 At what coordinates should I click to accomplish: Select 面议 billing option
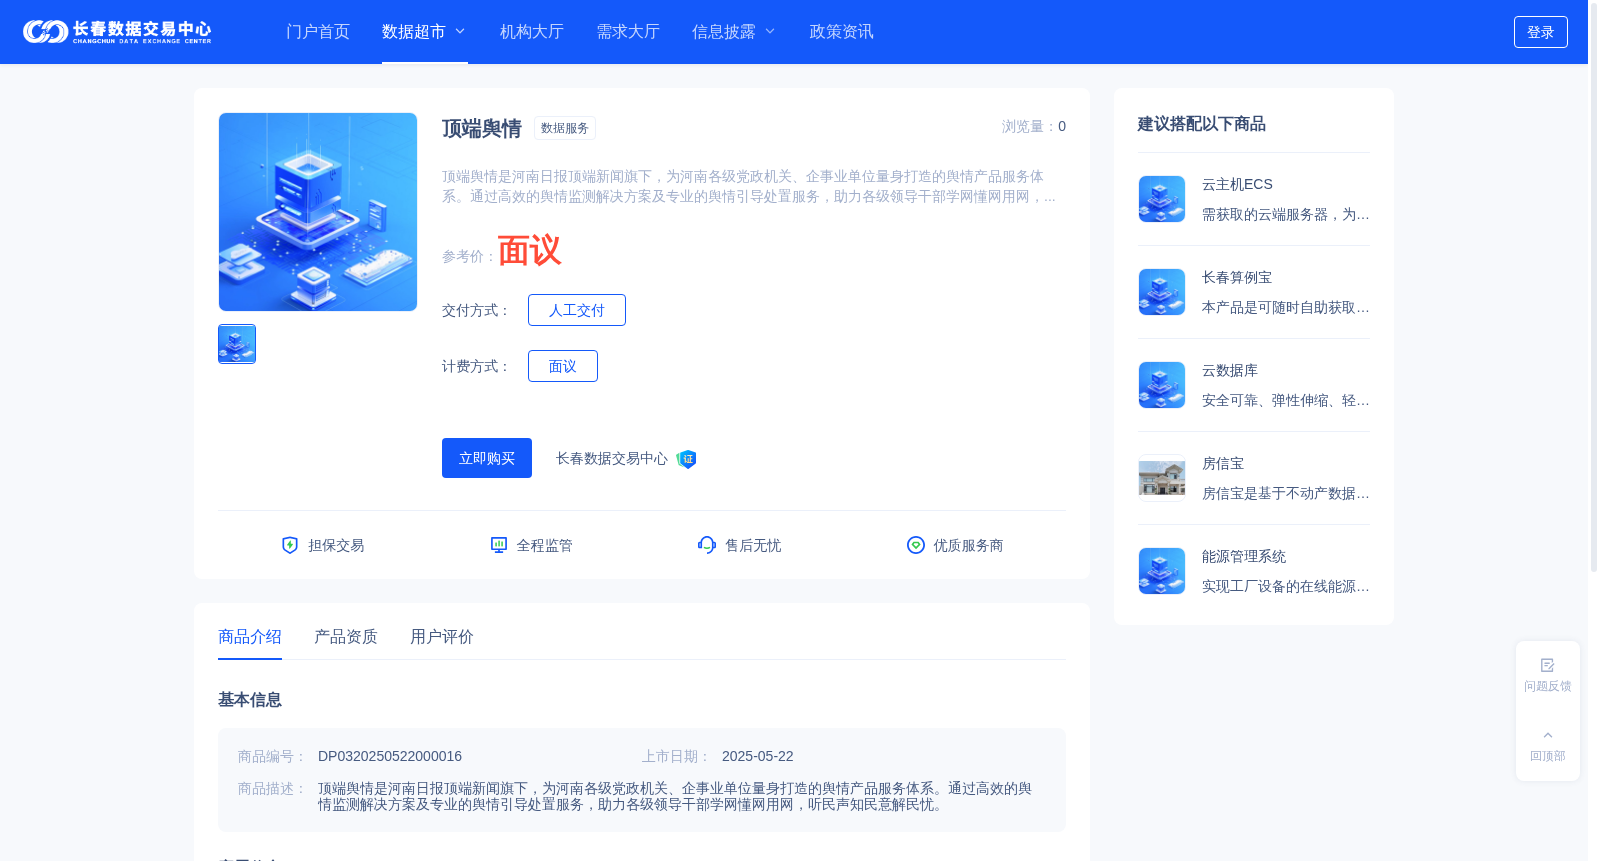[563, 366]
